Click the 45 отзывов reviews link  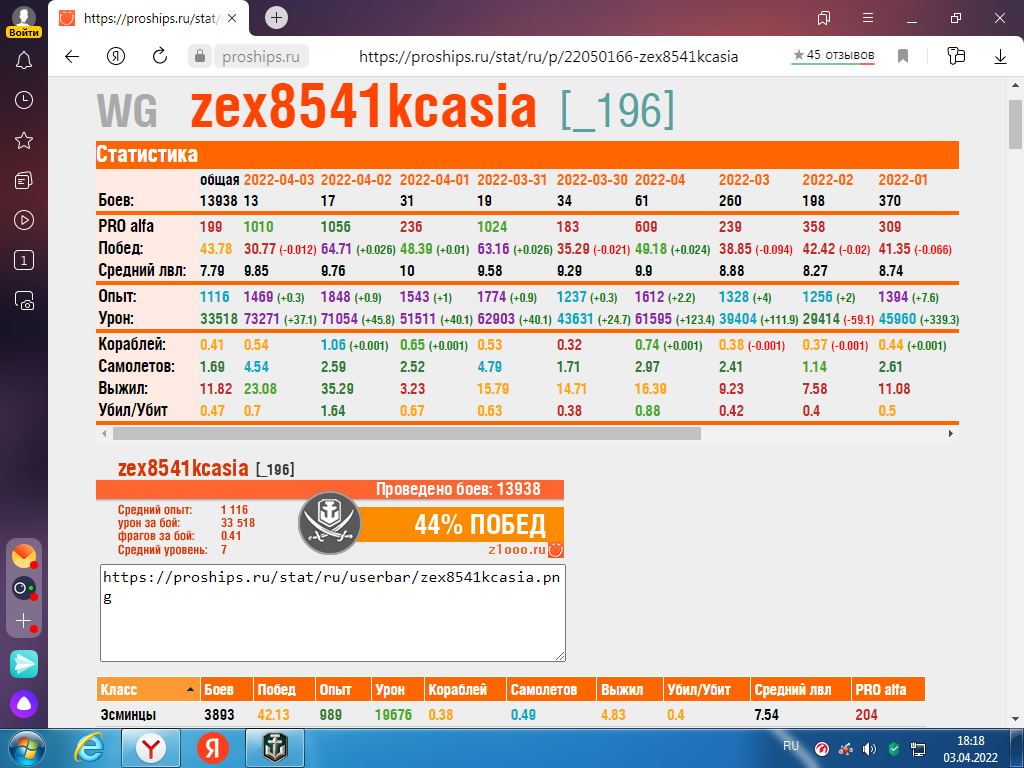(833, 56)
